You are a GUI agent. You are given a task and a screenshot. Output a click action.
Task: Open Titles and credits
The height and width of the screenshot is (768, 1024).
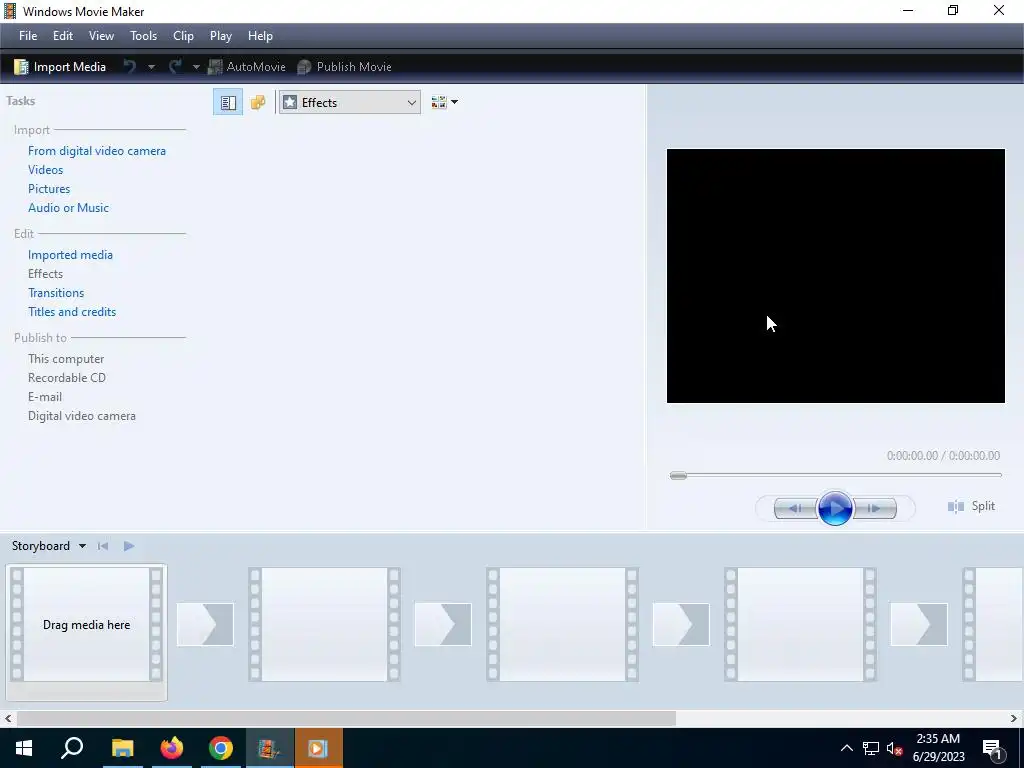[72, 312]
